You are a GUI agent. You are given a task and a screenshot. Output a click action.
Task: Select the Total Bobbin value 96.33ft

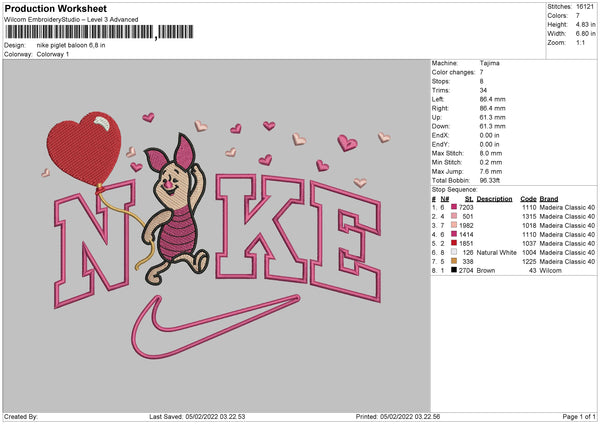[490, 180]
